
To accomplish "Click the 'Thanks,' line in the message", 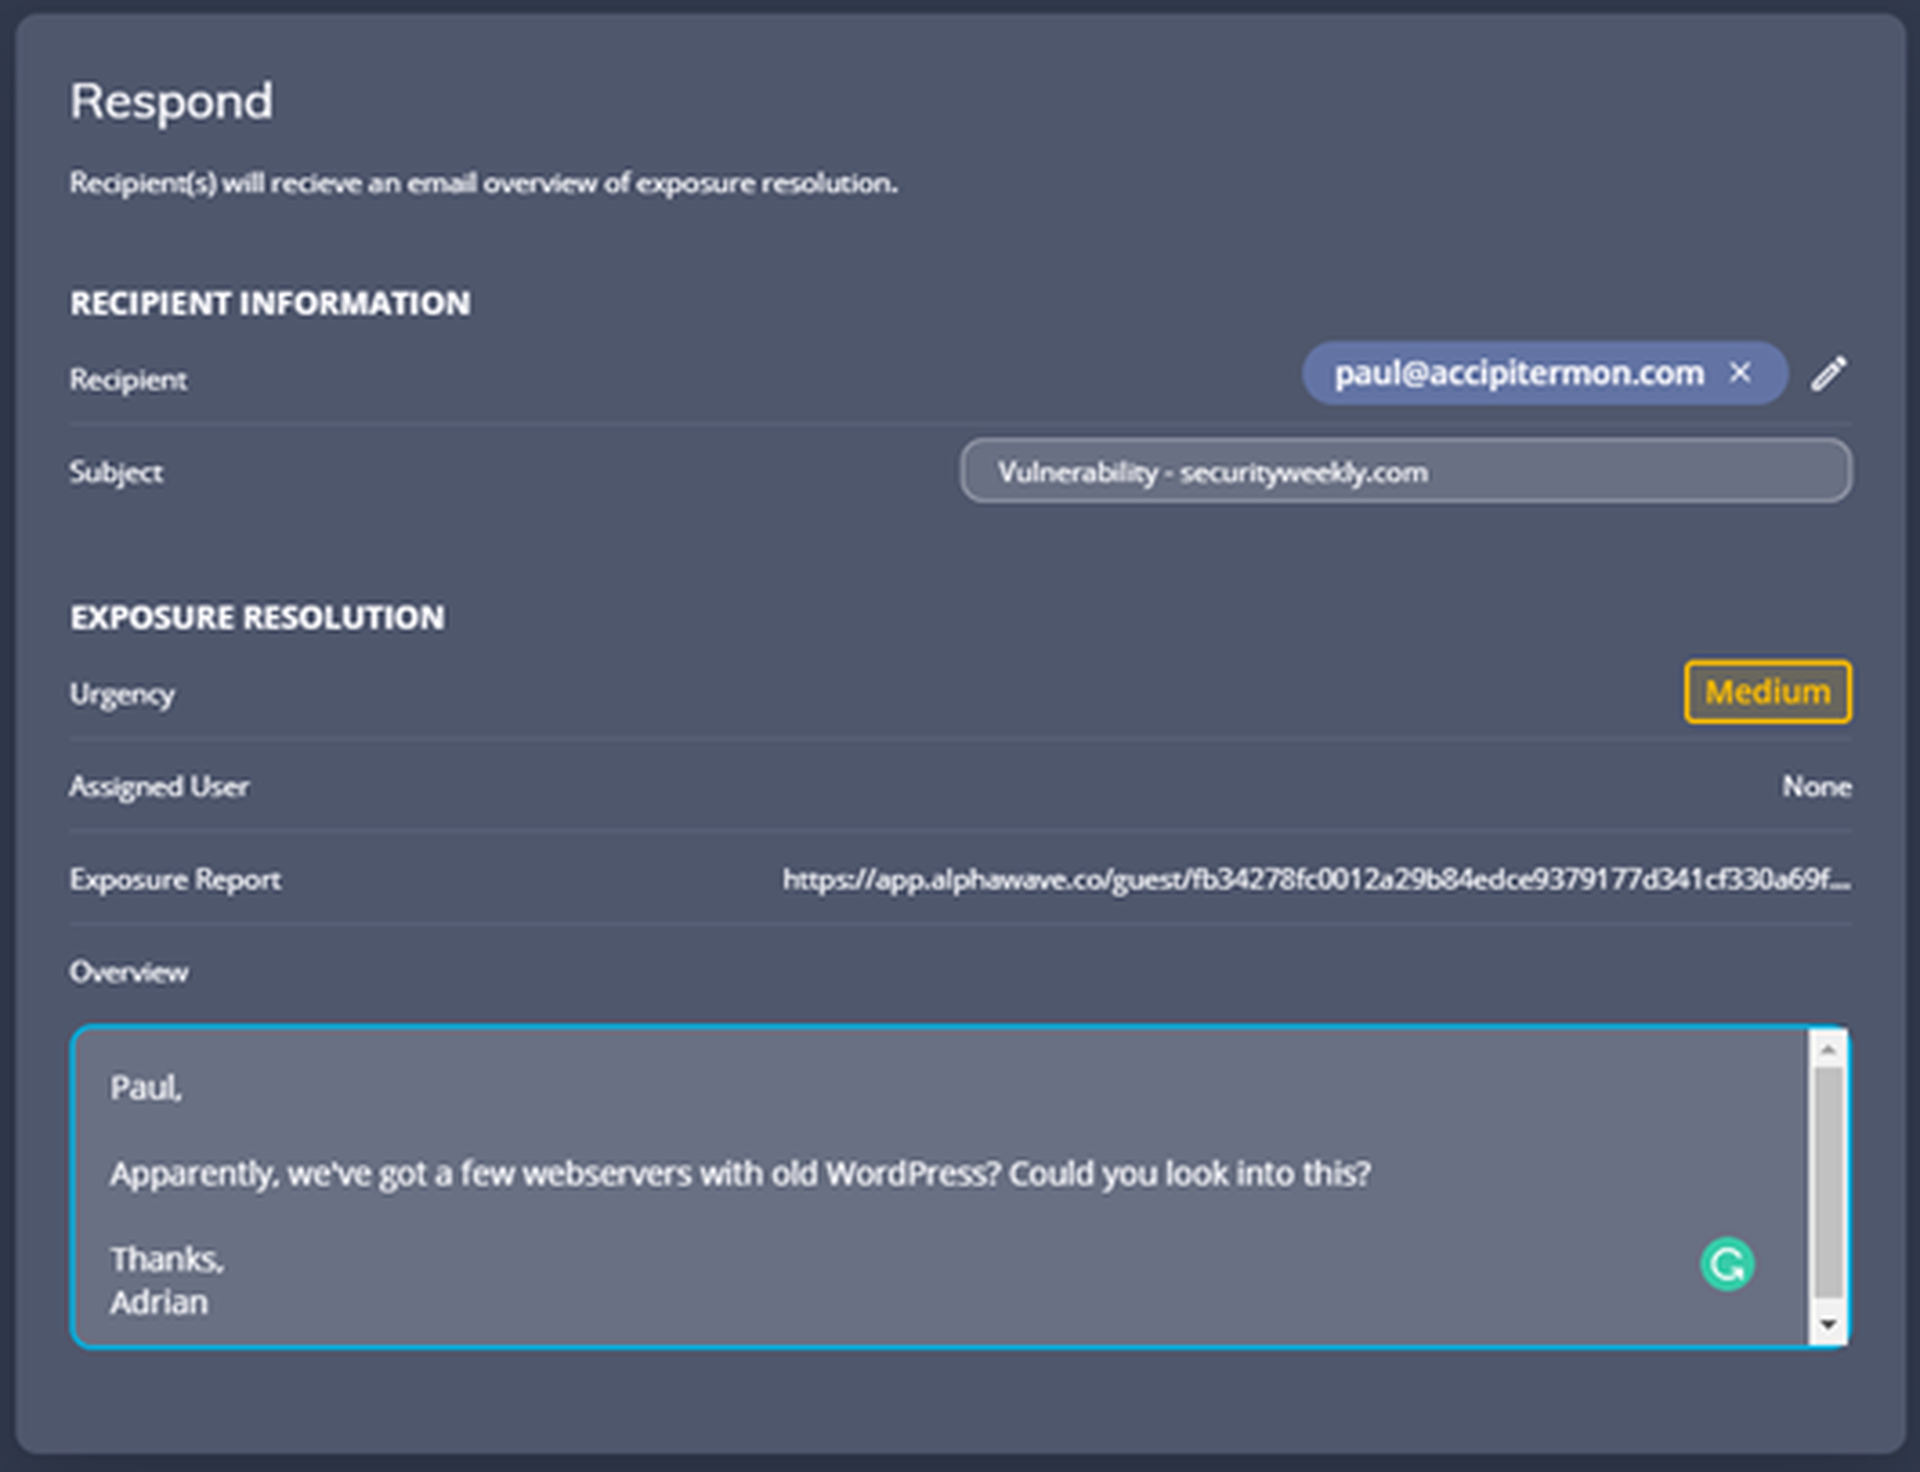I will point(167,1259).
